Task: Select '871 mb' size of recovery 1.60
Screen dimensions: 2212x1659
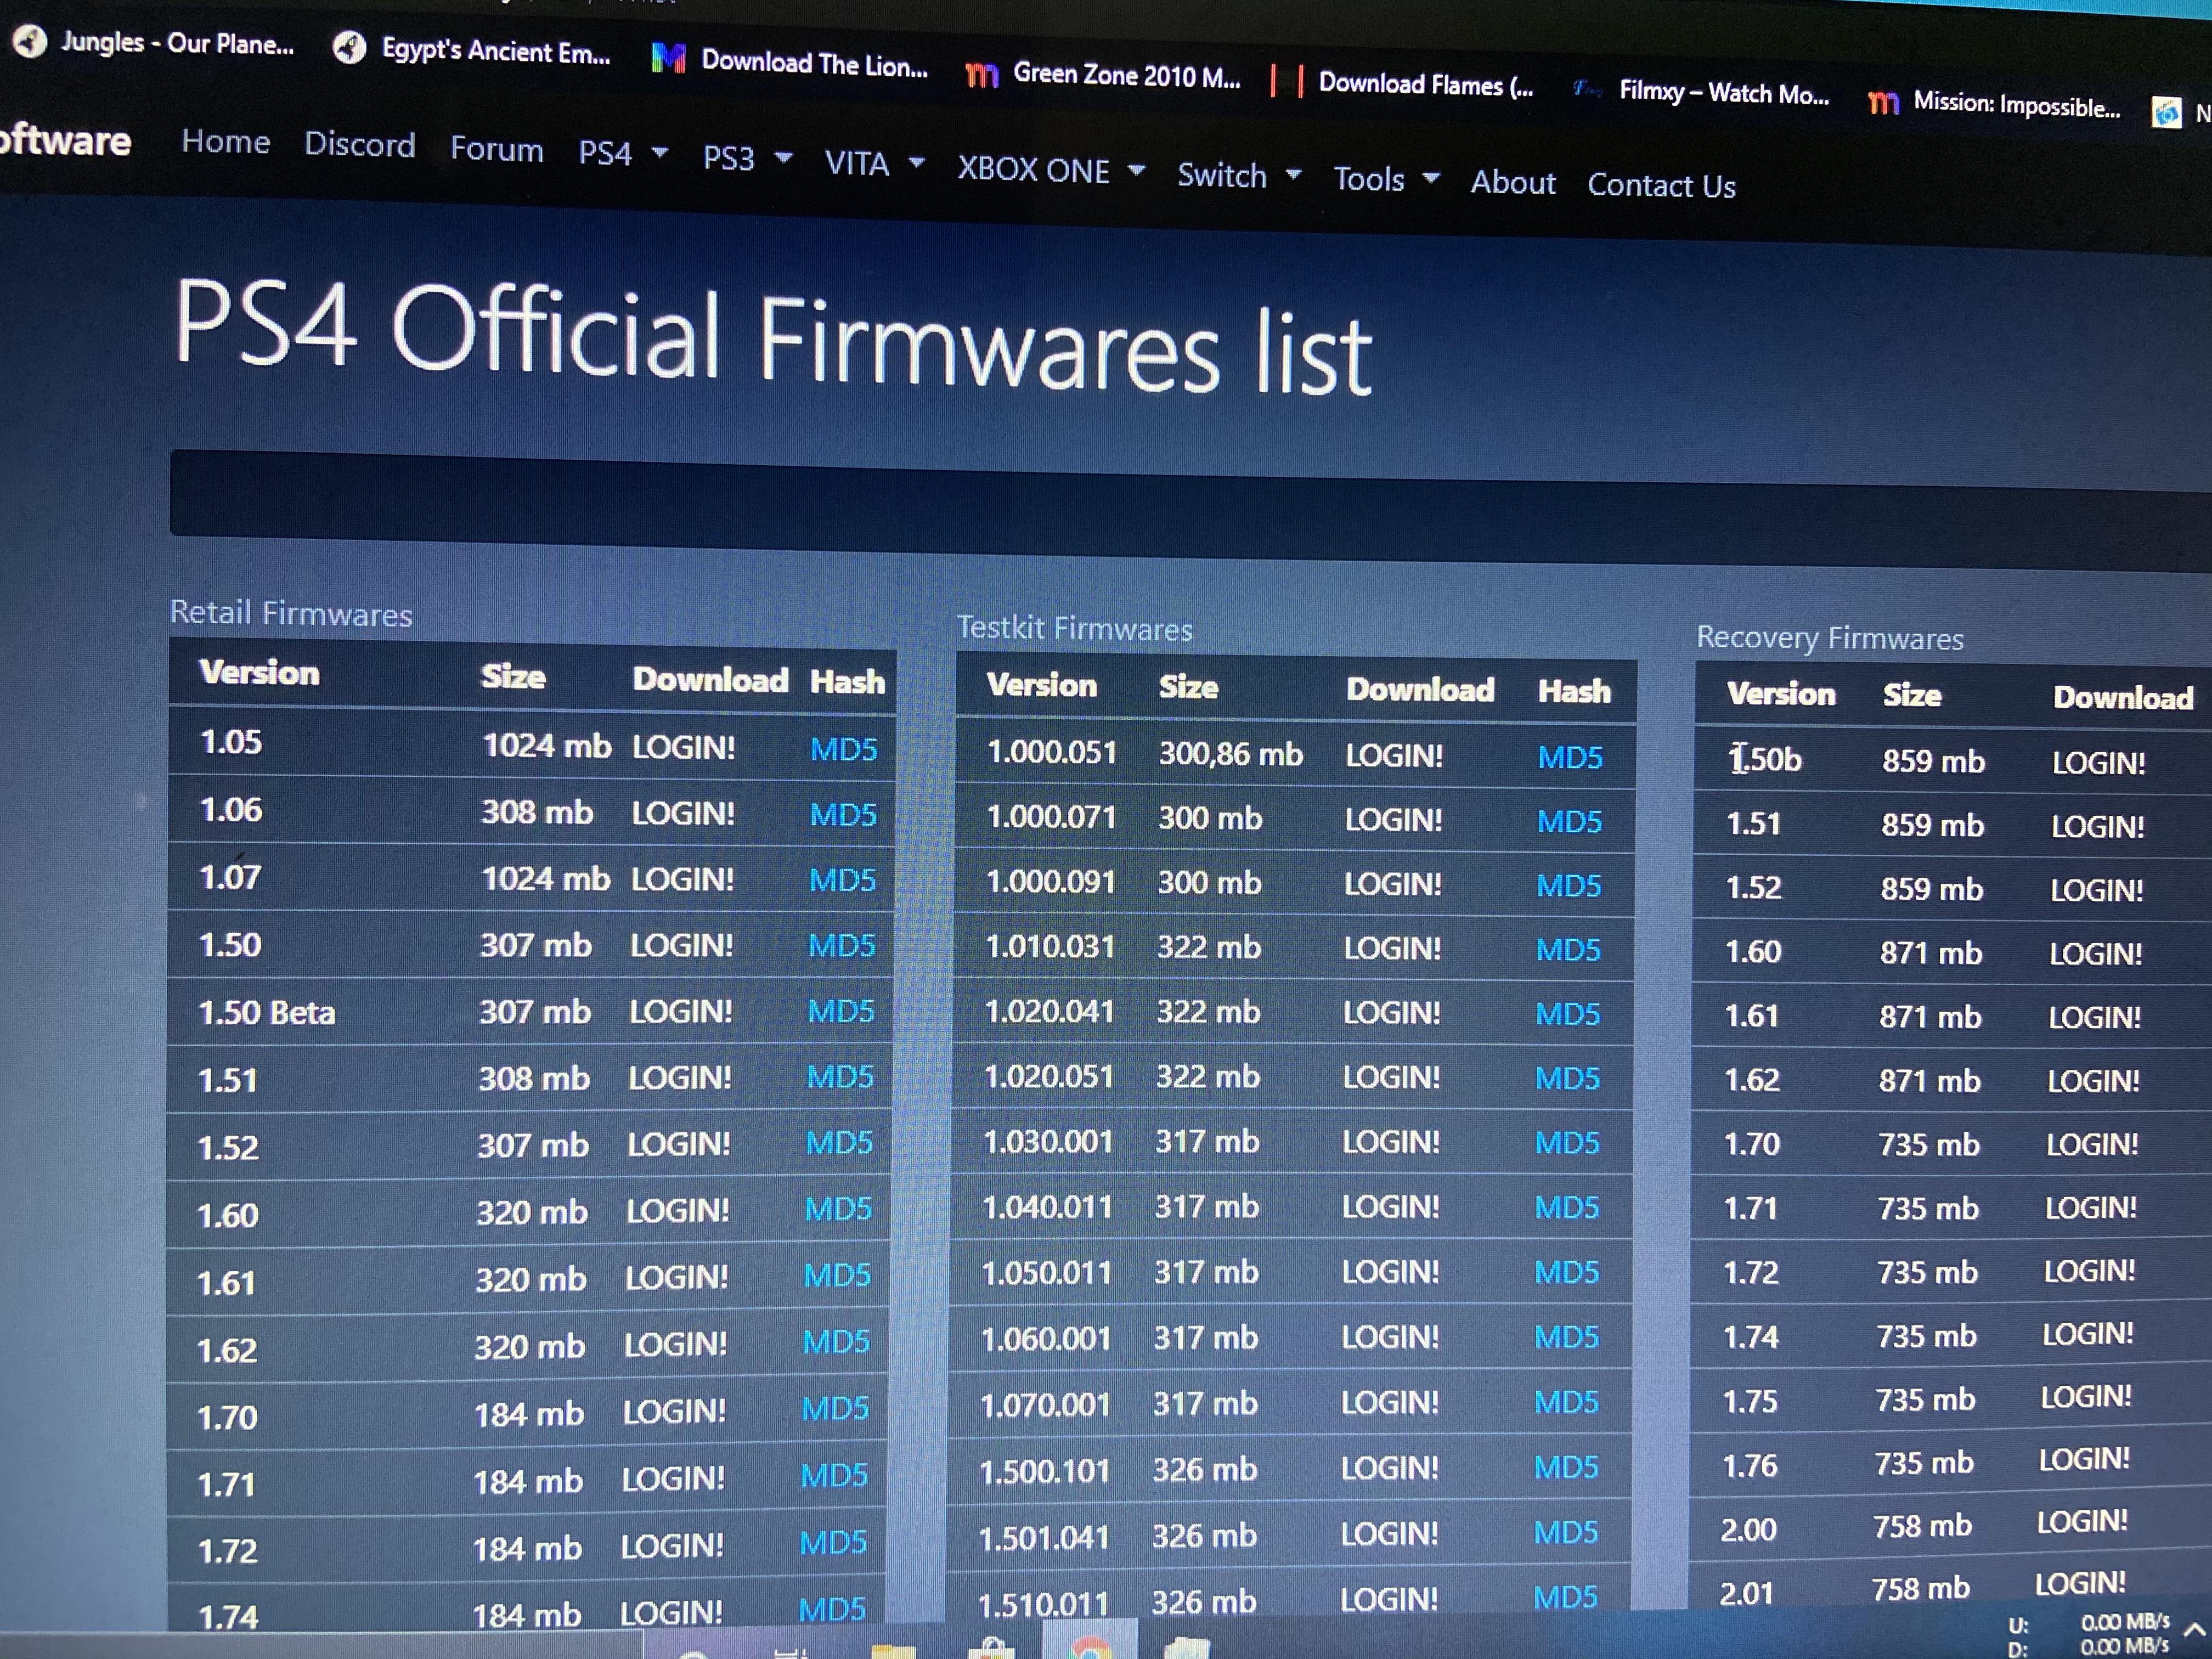Action: click(1931, 952)
